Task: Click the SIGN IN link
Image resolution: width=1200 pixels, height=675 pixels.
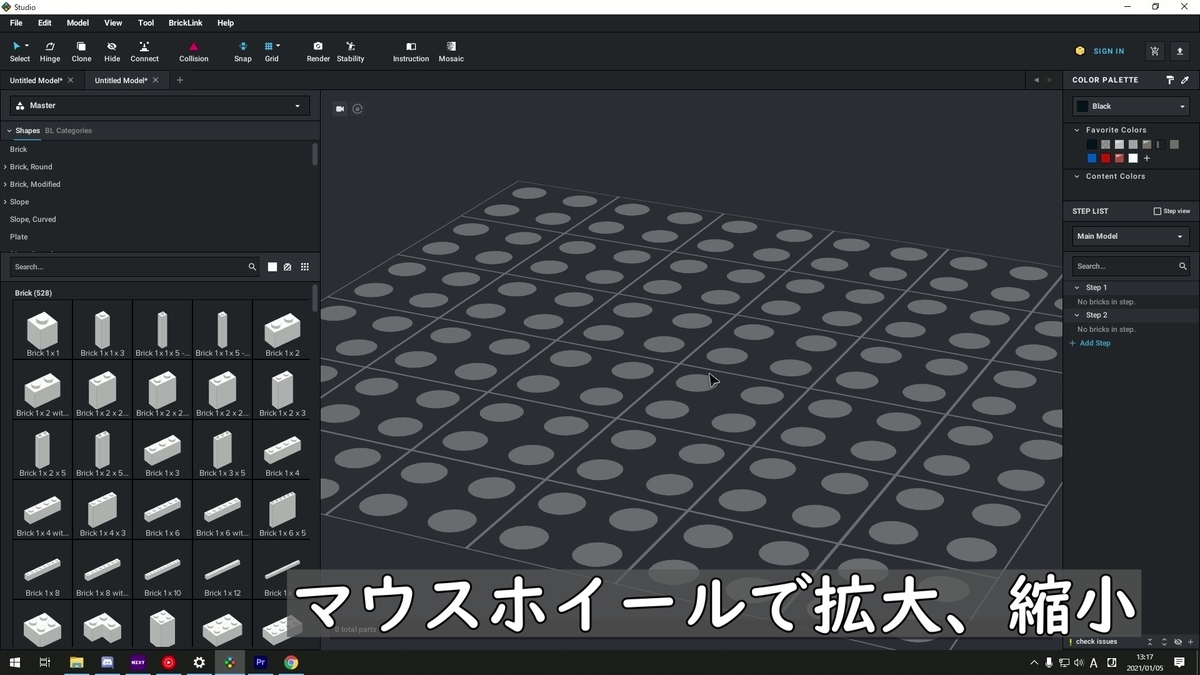Action: [1108, 51]
